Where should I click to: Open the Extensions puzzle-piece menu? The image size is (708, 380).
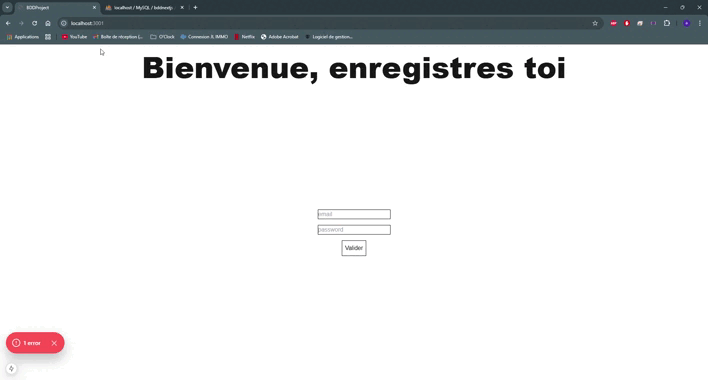pos(667,23)
